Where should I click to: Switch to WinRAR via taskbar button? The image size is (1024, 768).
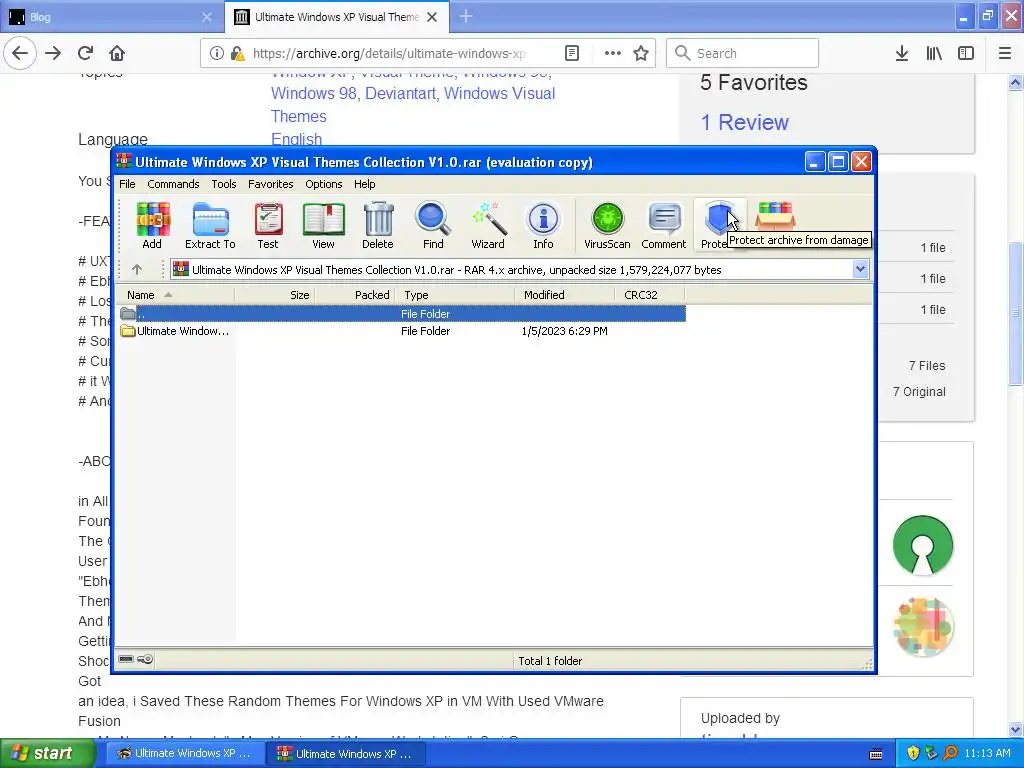click(x=345, y=753)
